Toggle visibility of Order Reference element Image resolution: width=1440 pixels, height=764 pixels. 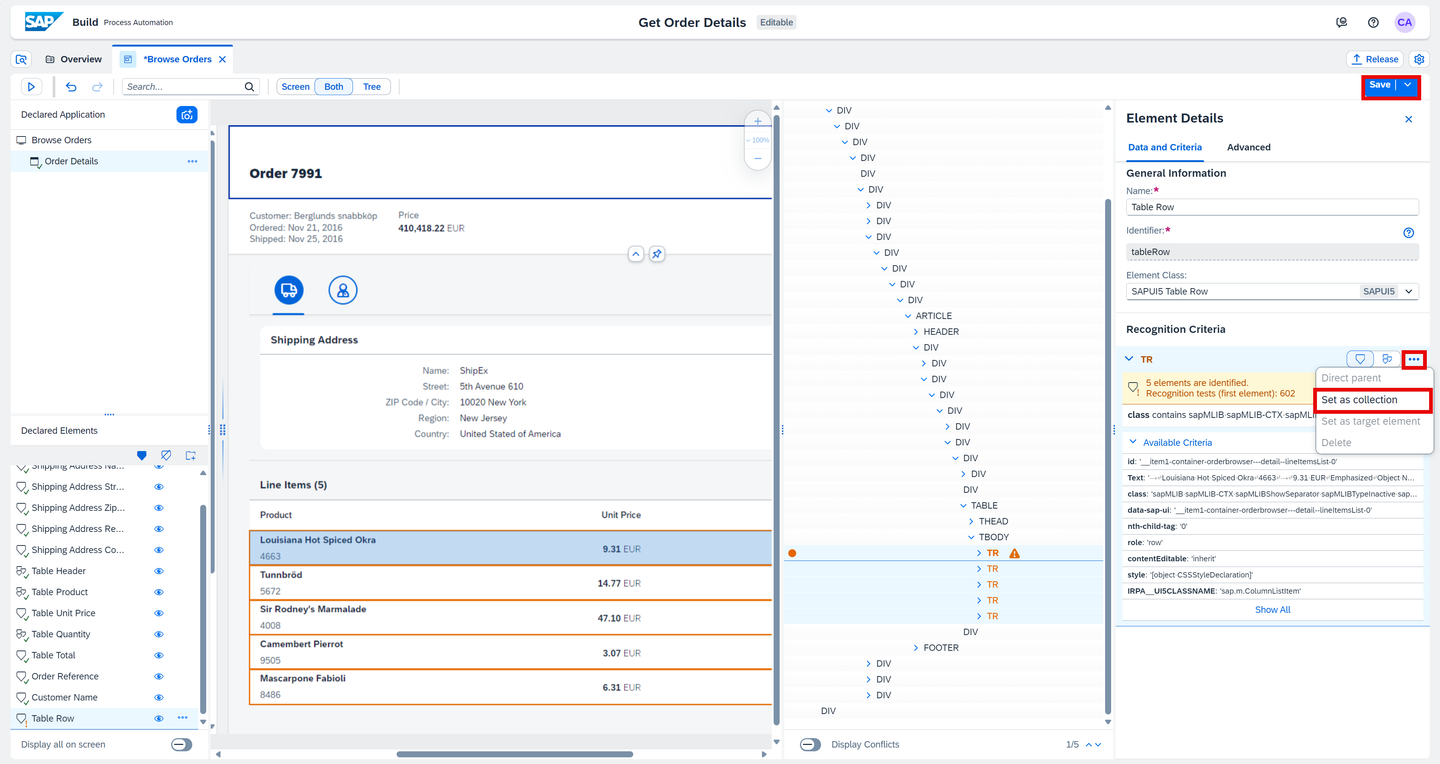[x=158, y=676]
